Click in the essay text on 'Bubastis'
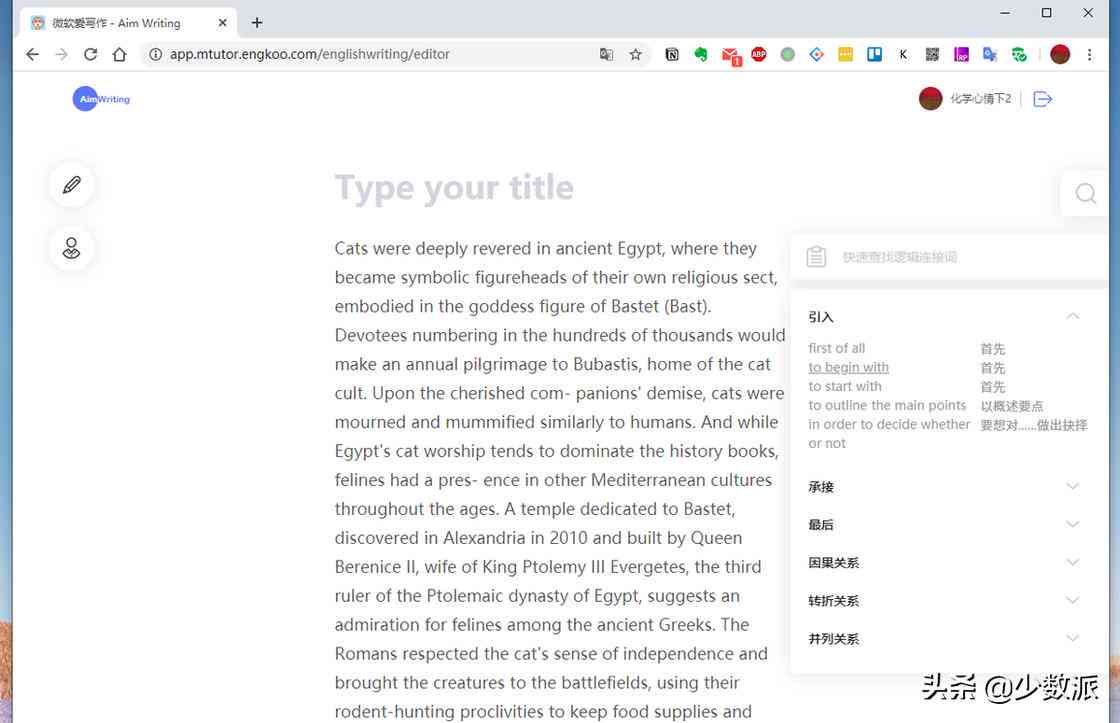Image resolution: width=1120 pixels, height=723 pixels. pos(606,364)
